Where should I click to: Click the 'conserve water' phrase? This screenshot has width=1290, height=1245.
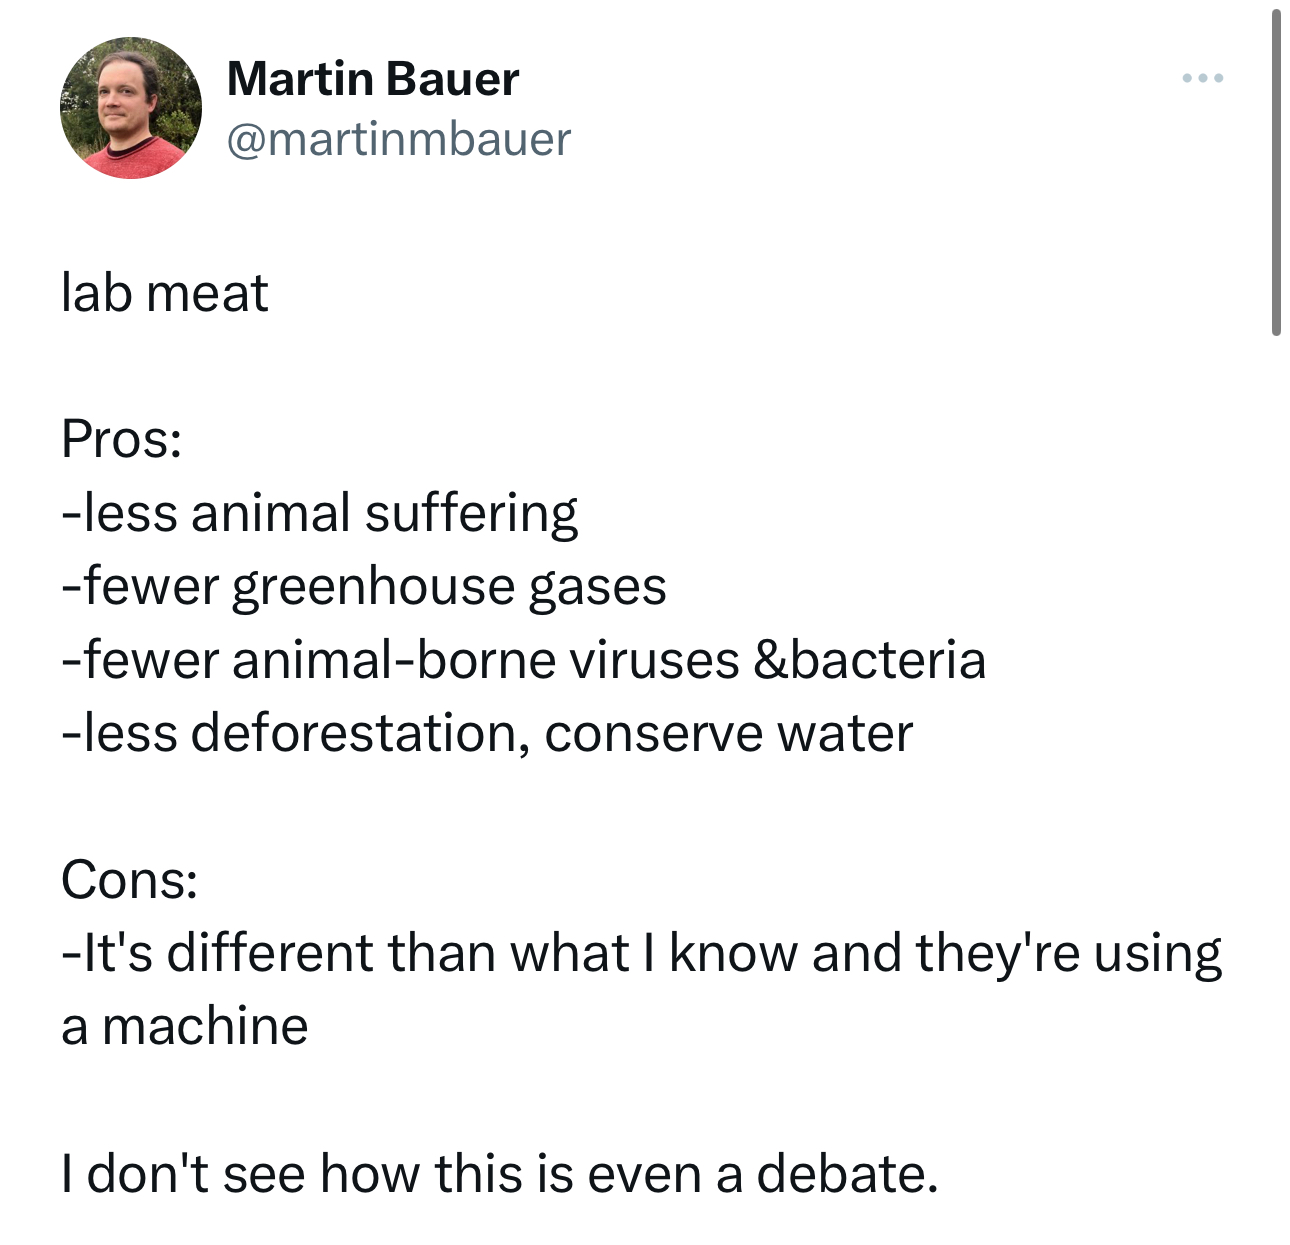tap(728, 733)
